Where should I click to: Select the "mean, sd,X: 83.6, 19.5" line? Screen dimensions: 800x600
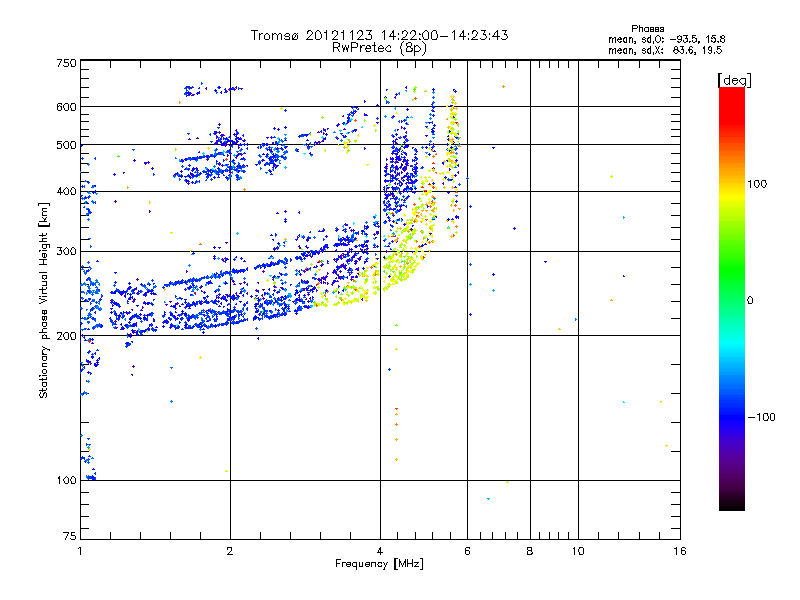pos(665,50)
